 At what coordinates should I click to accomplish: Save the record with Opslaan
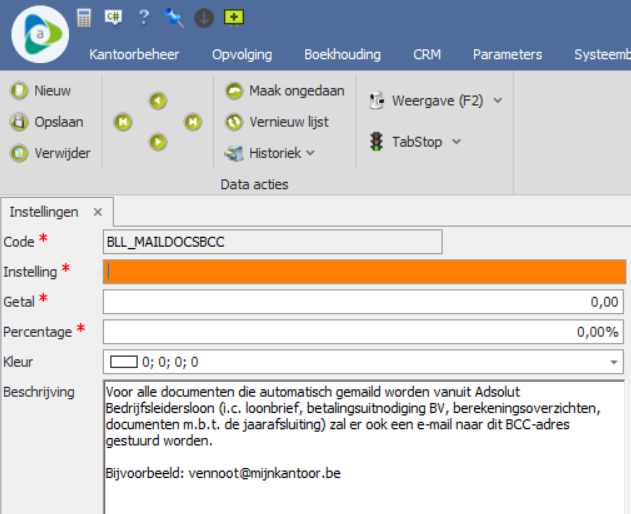click(47, 122)
